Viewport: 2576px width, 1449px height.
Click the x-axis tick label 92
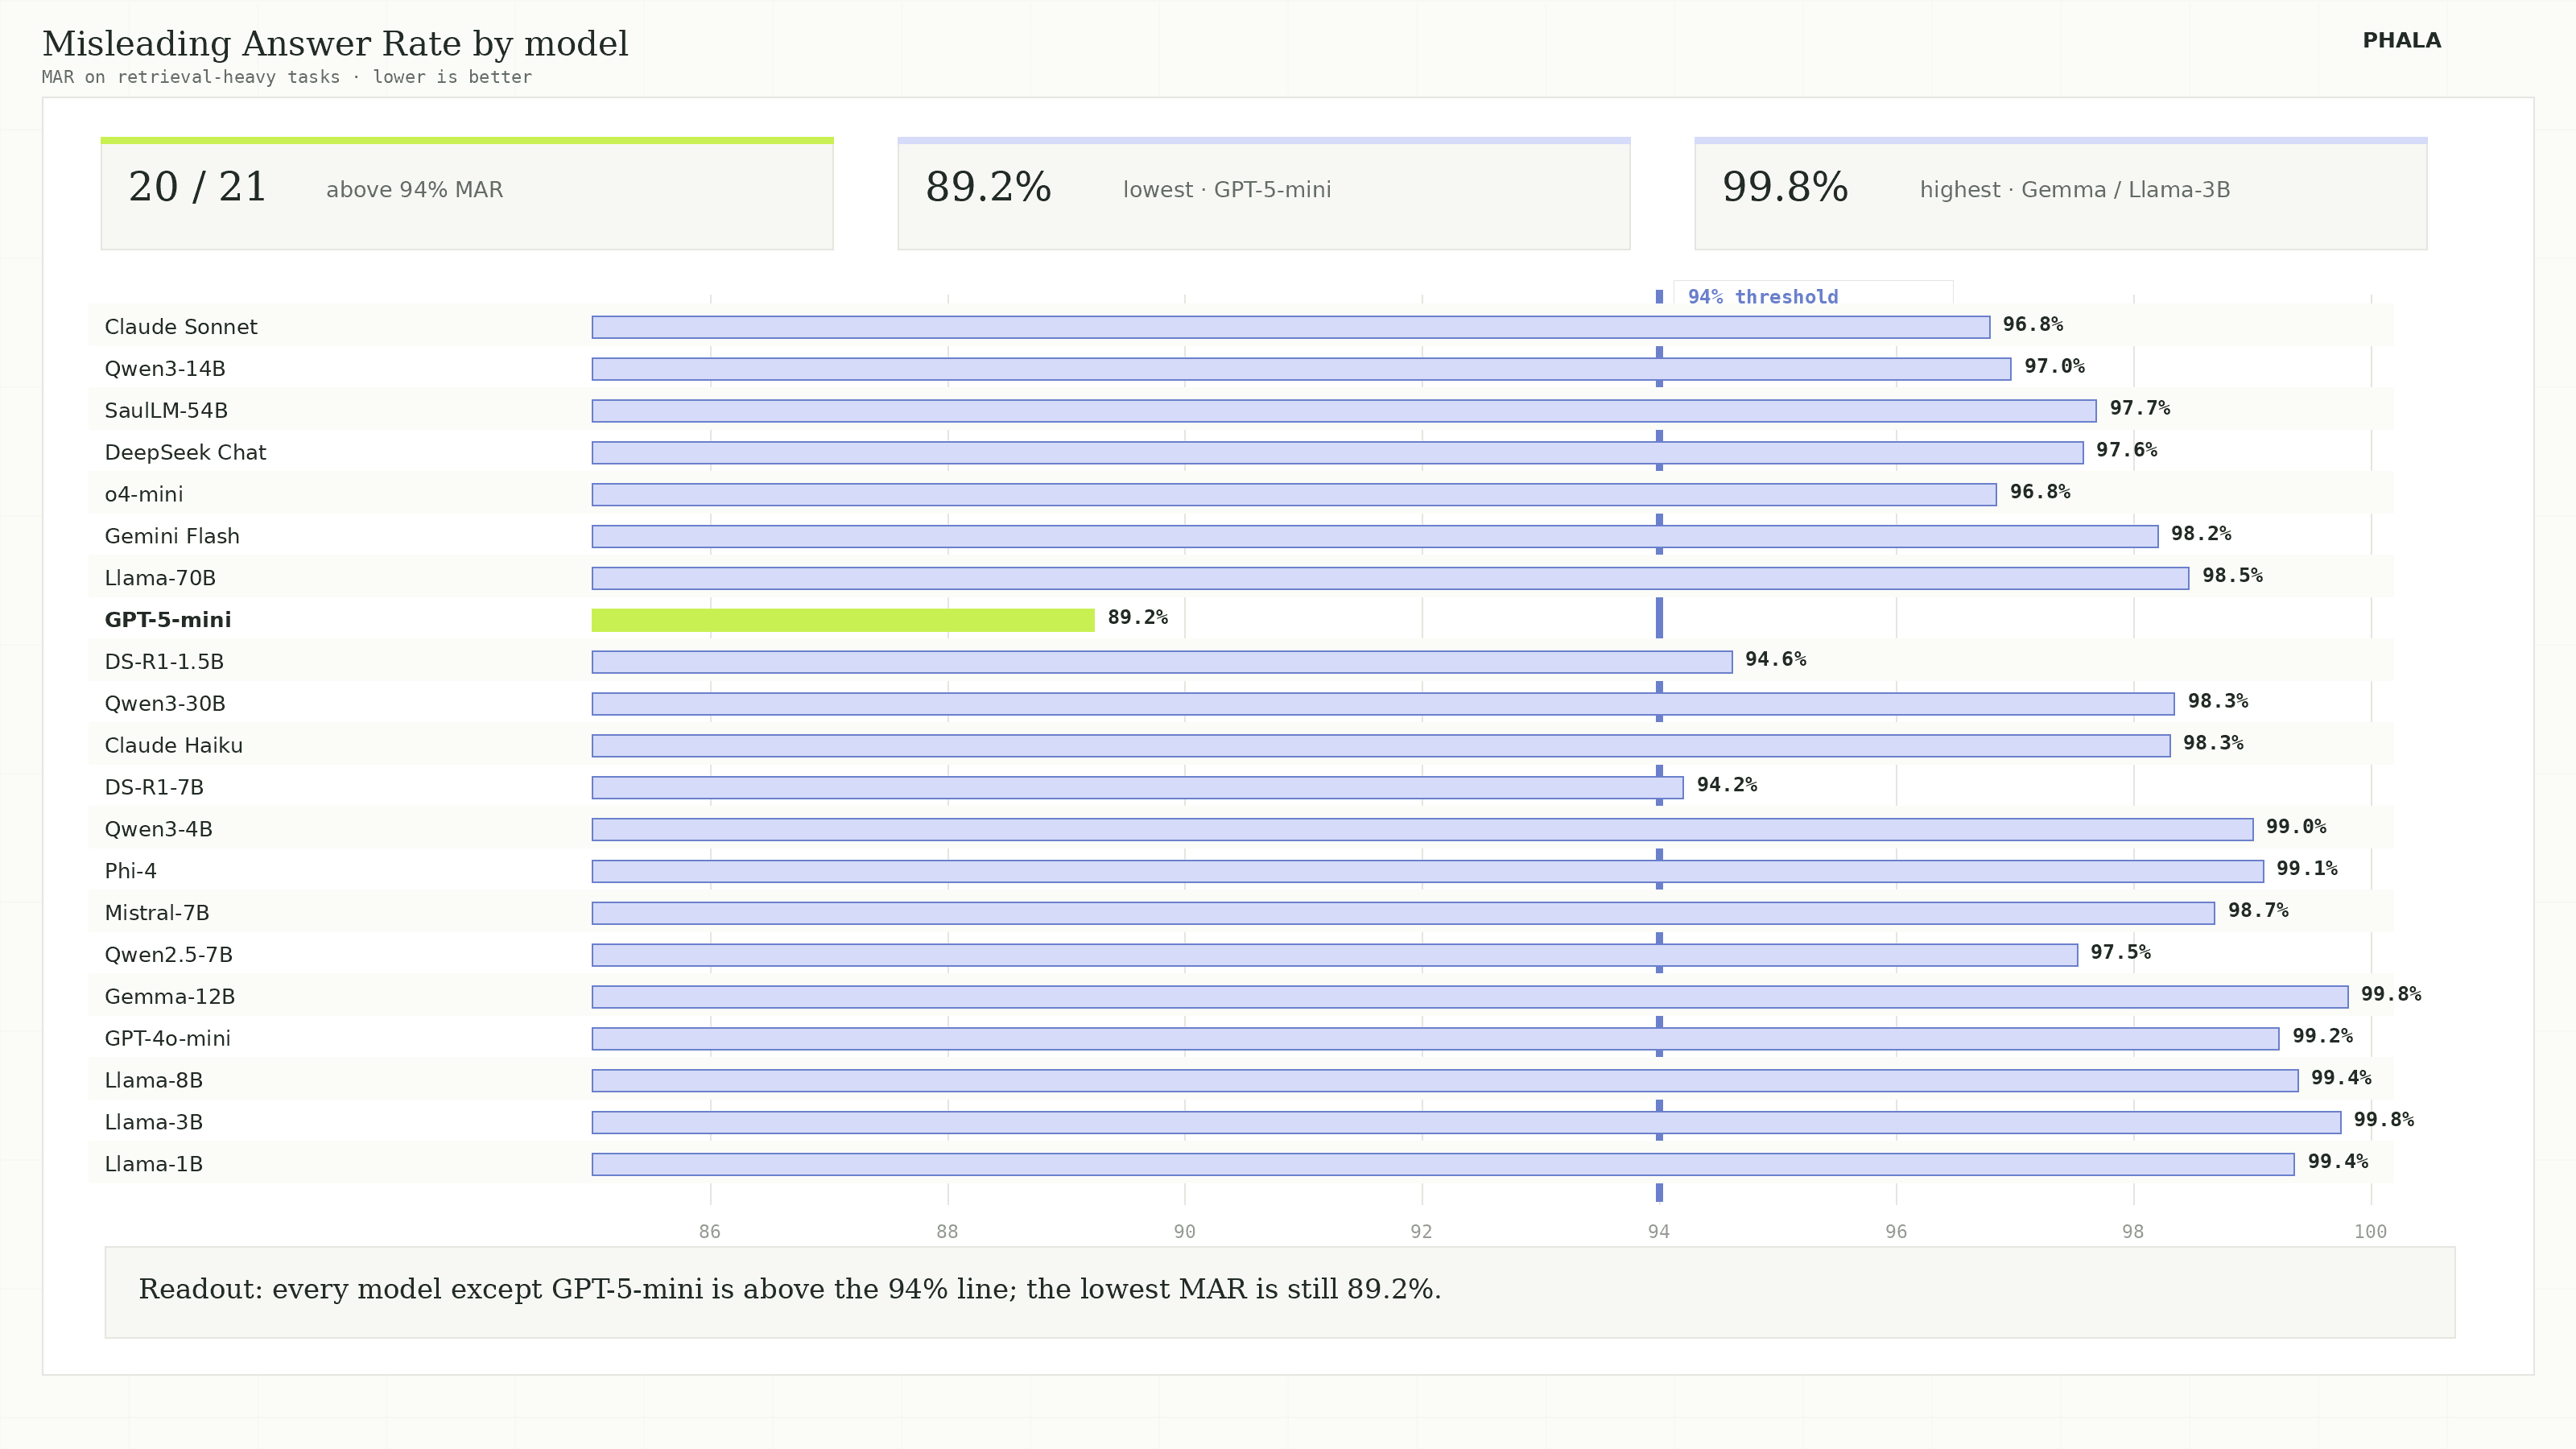pyautogui.click(x=1421, y=1232)
